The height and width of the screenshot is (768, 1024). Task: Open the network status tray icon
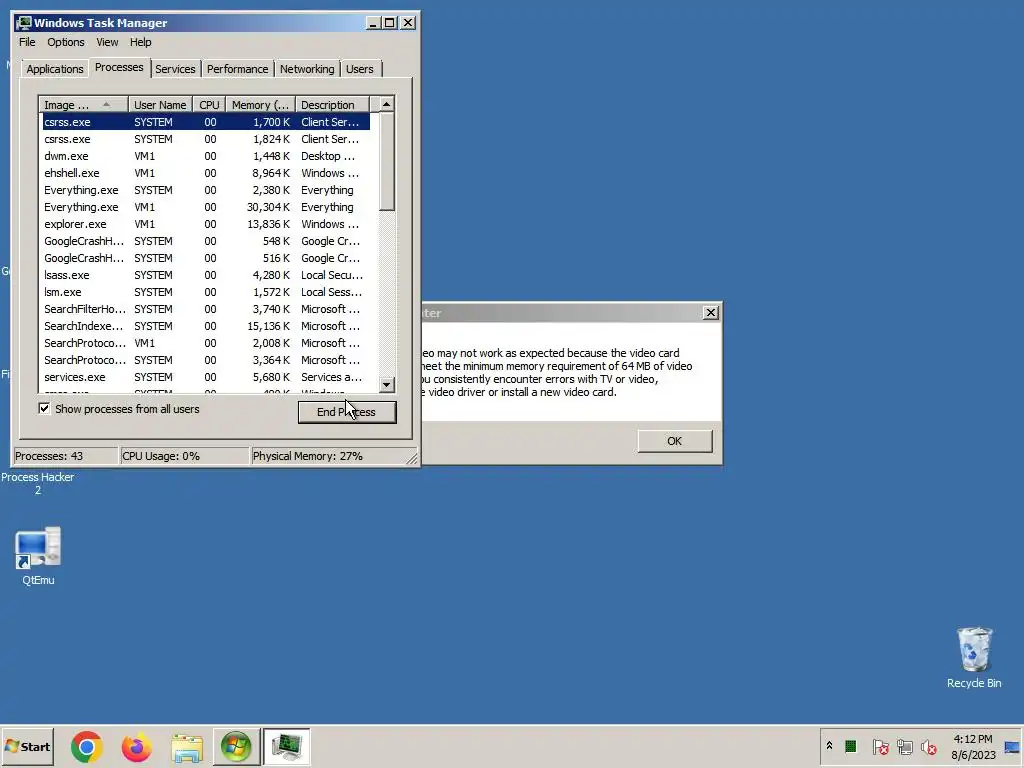pyautogui.click(x=904, y=746)
